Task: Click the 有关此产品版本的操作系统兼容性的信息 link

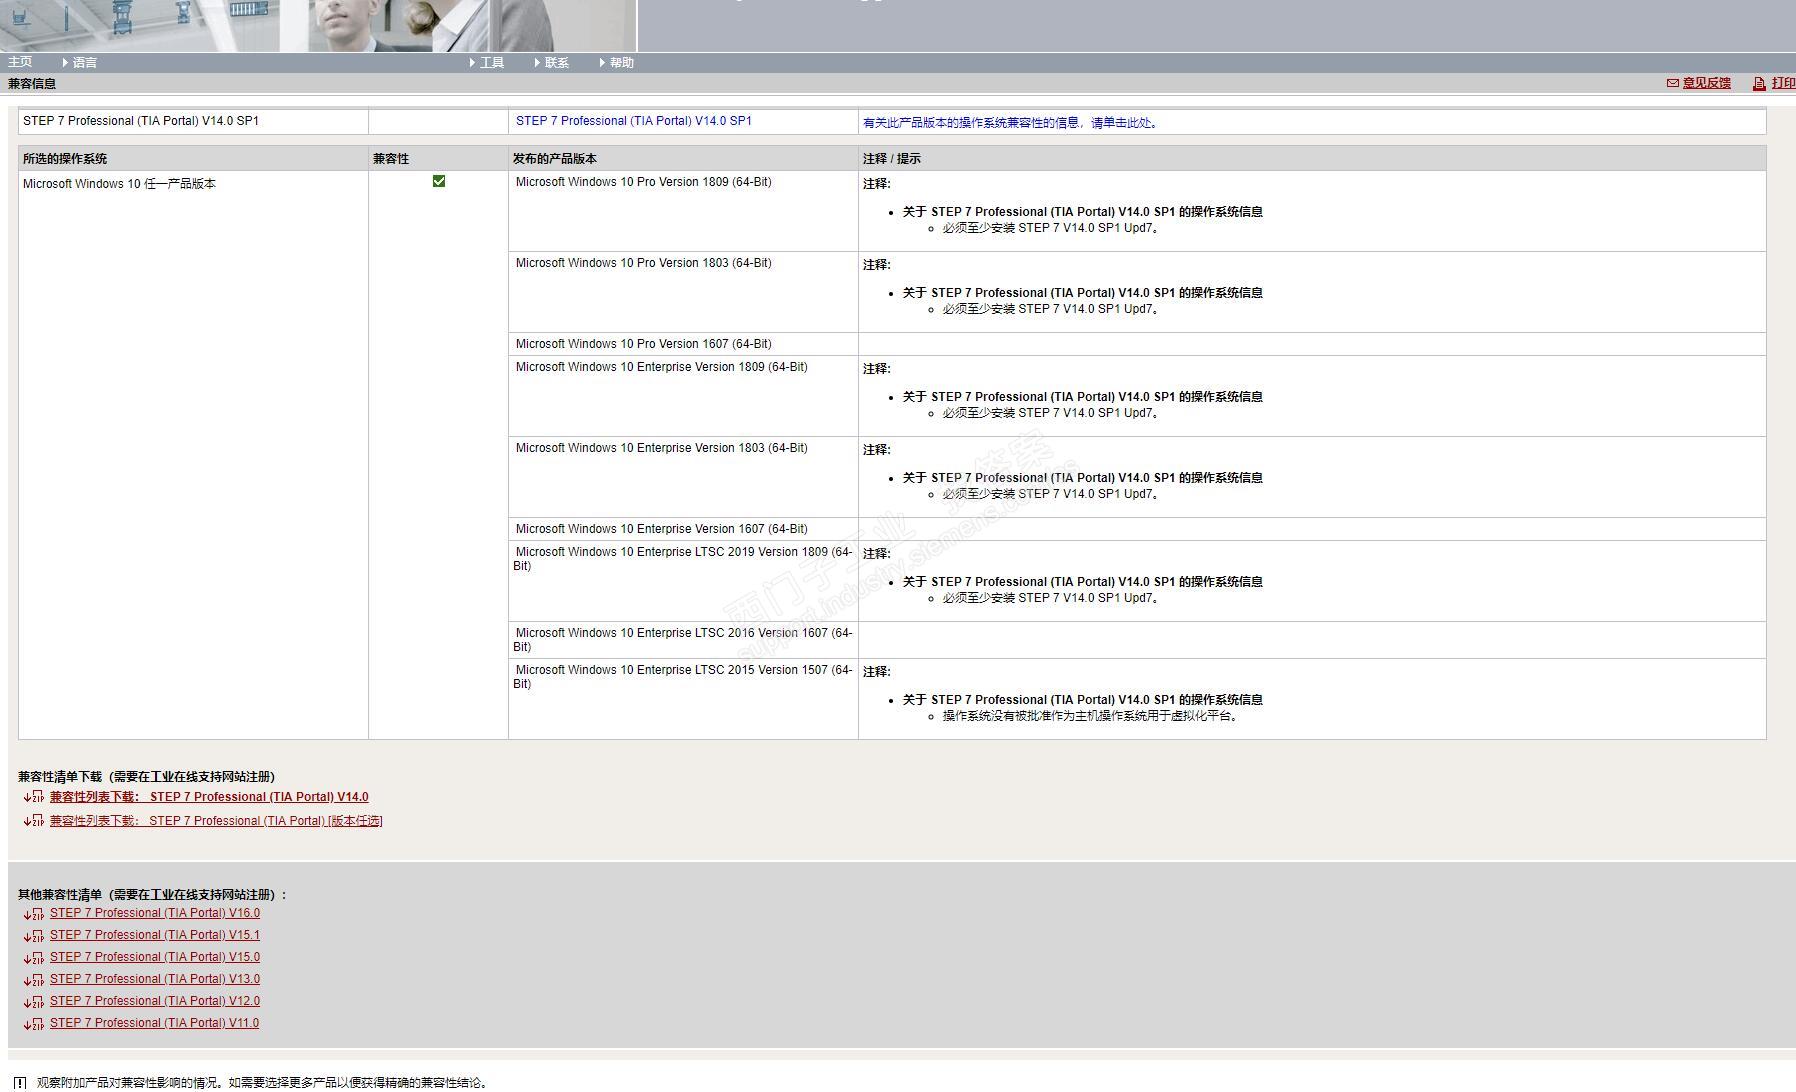Action: pyautogui.click(x=1011, y=123)
